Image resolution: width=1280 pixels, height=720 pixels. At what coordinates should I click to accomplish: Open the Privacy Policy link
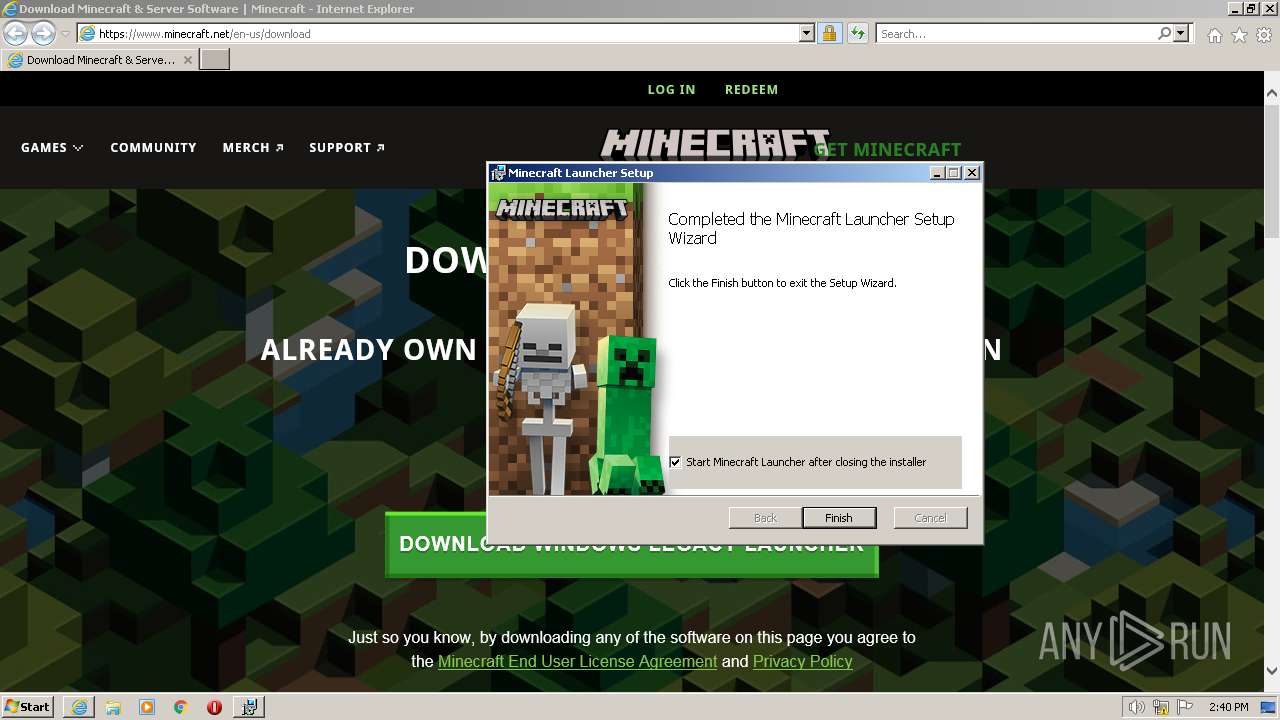click(803, 661)
